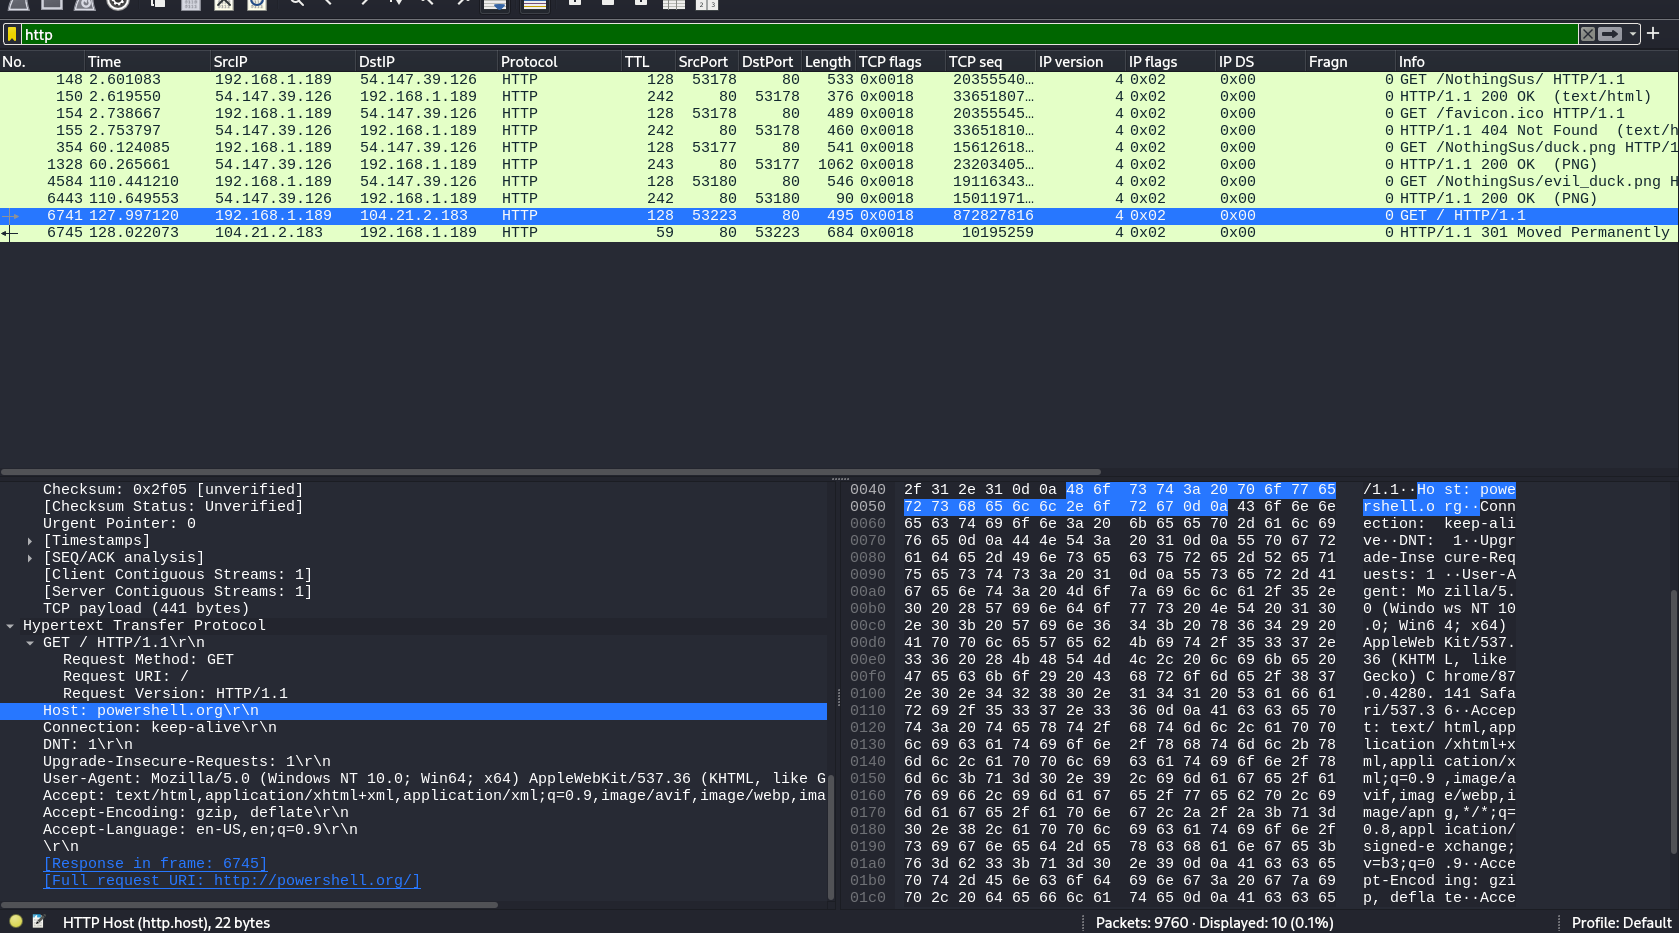Clear the http display filter

(1588, 34)
